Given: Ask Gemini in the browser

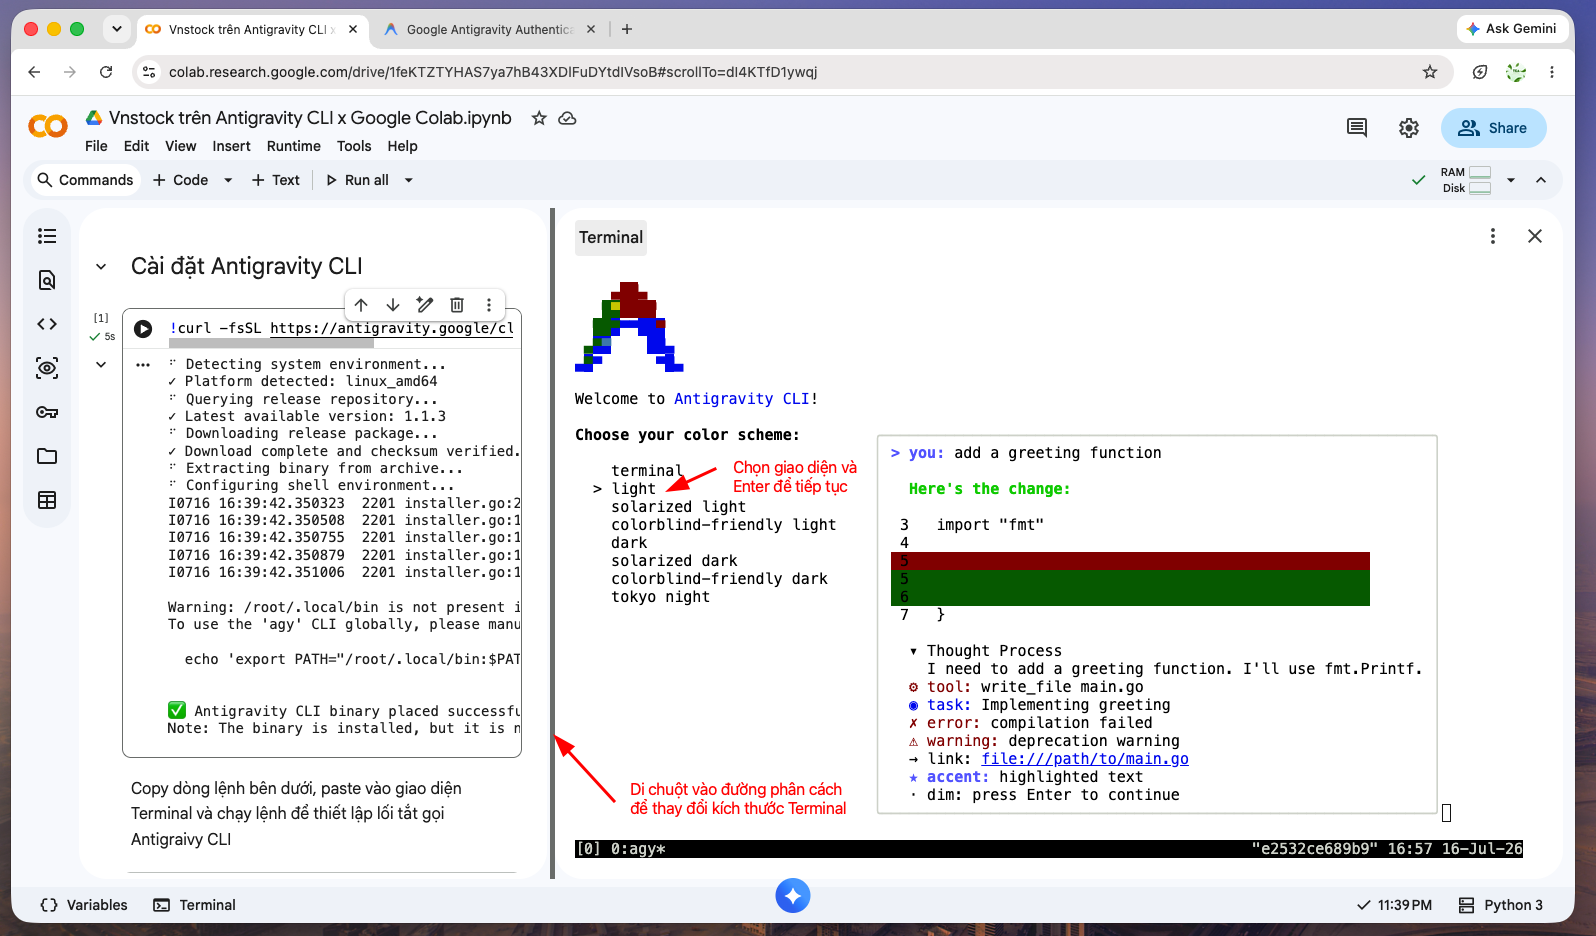Looking at the screenshot, I should pyautogui.click(x=1511, y=29).
